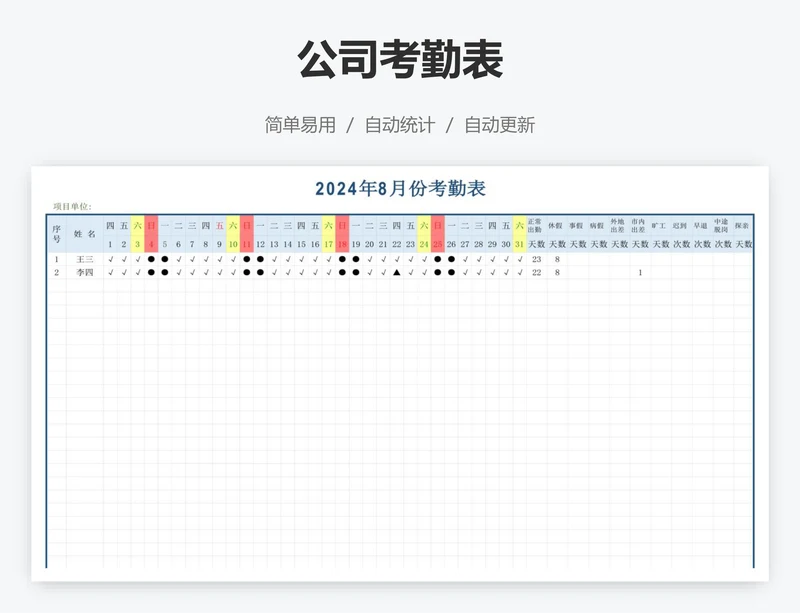This screenshot has height=613, width=800.
Task: Click the day 1 date cell
Action: pos(110,244)
